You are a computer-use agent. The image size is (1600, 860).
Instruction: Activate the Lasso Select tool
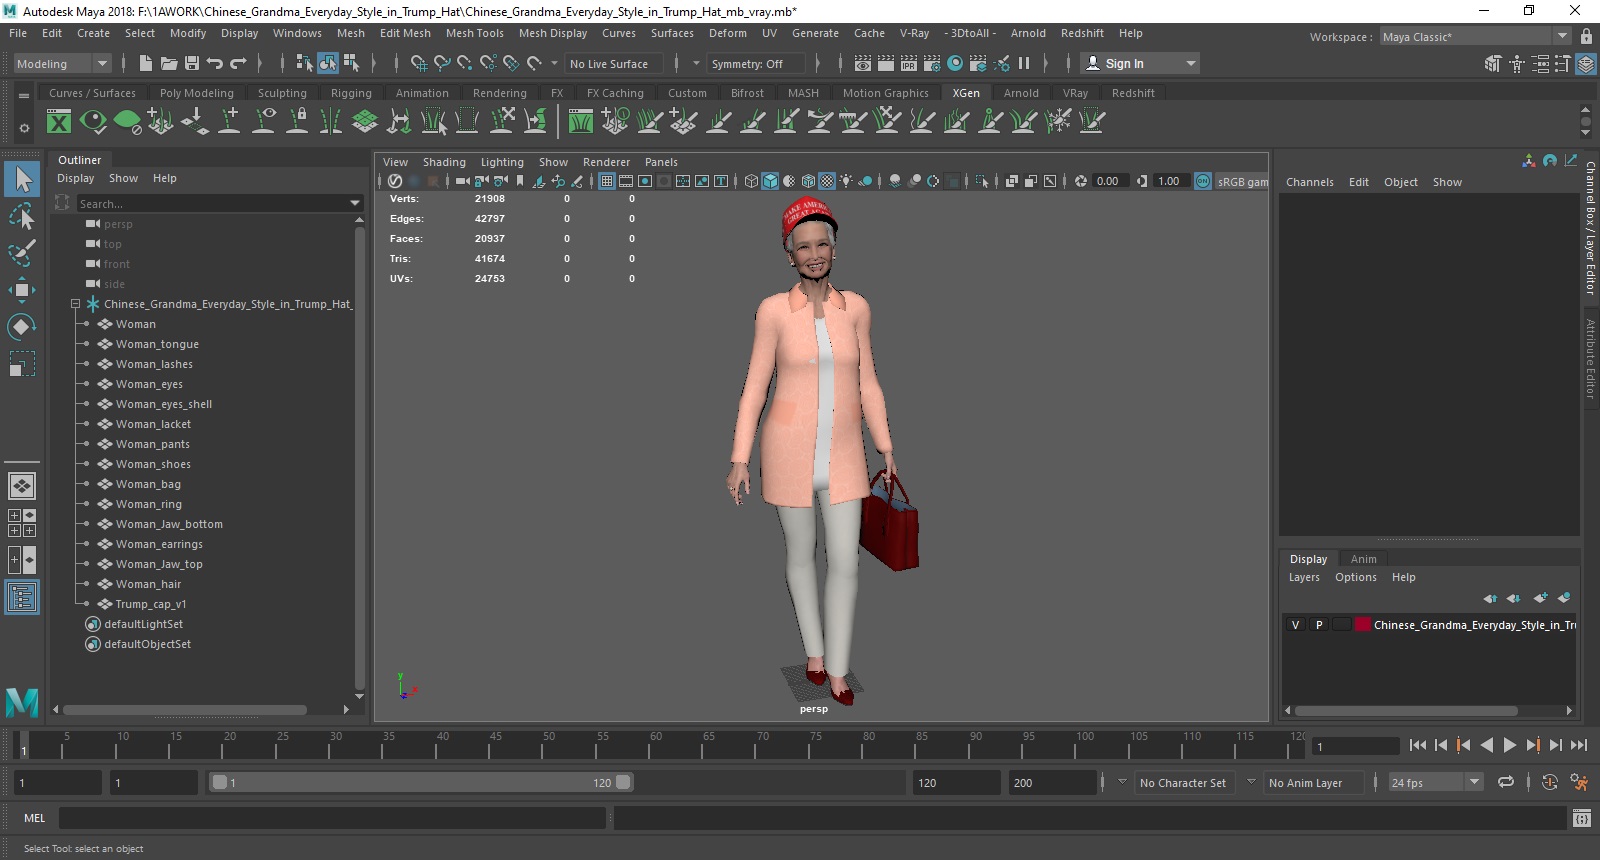tap(22, 217)
